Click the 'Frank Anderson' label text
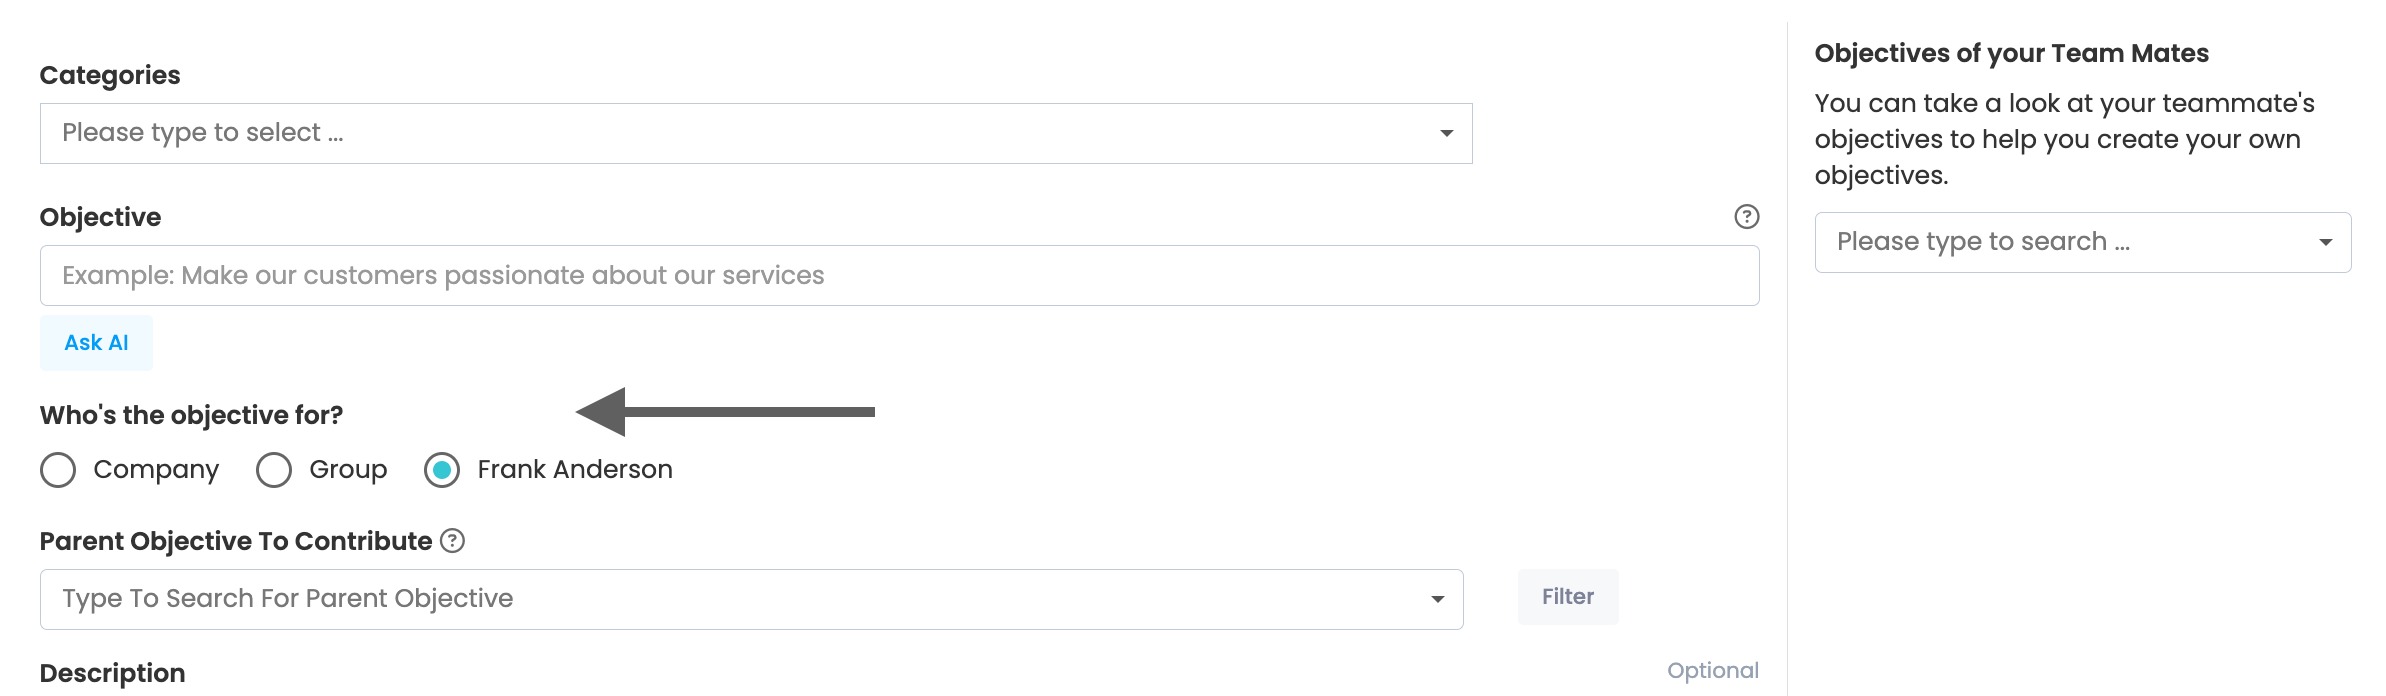 point(574,470)
